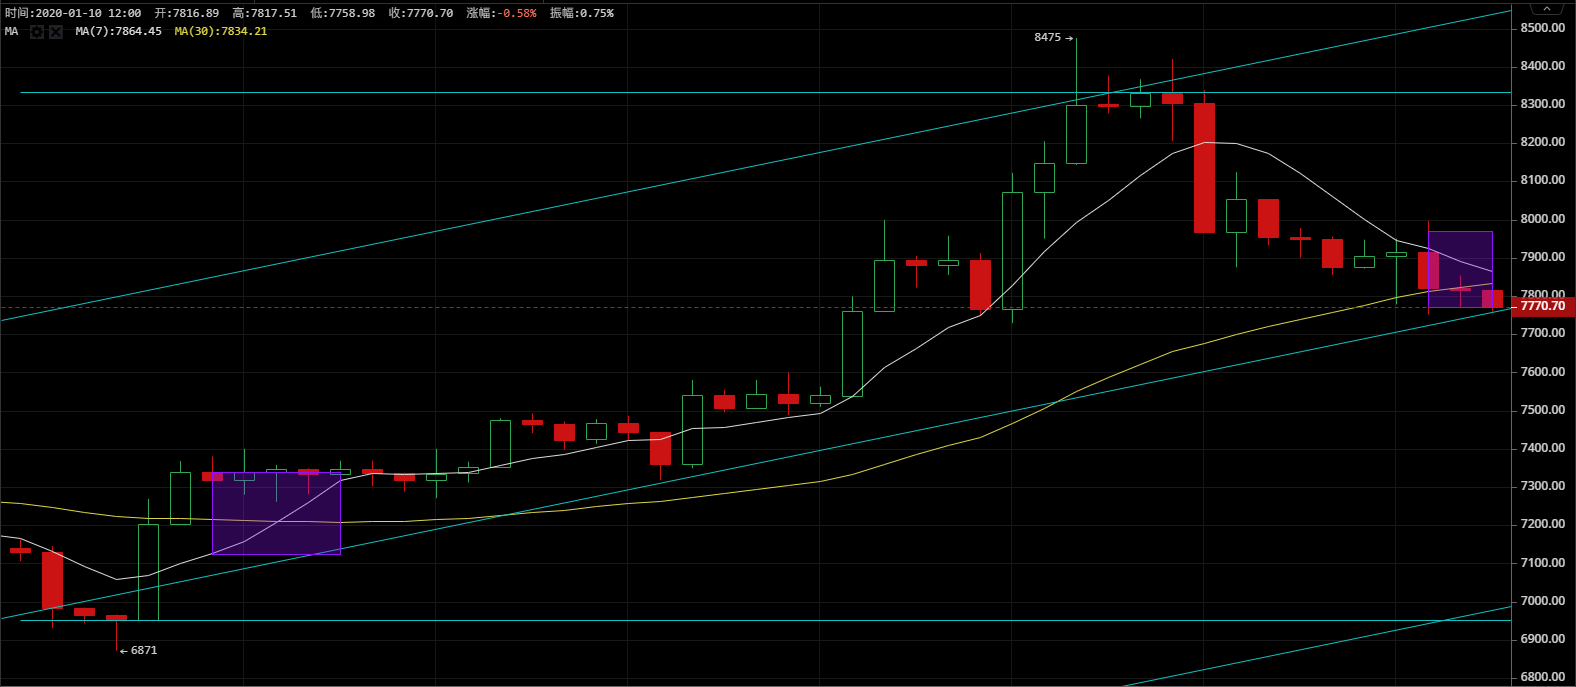Click the timestamp 时间:2020-01-10 12:00
The width and height of the screenshot is (1576, 687).
pyautogui.click(x=73, y=13)
